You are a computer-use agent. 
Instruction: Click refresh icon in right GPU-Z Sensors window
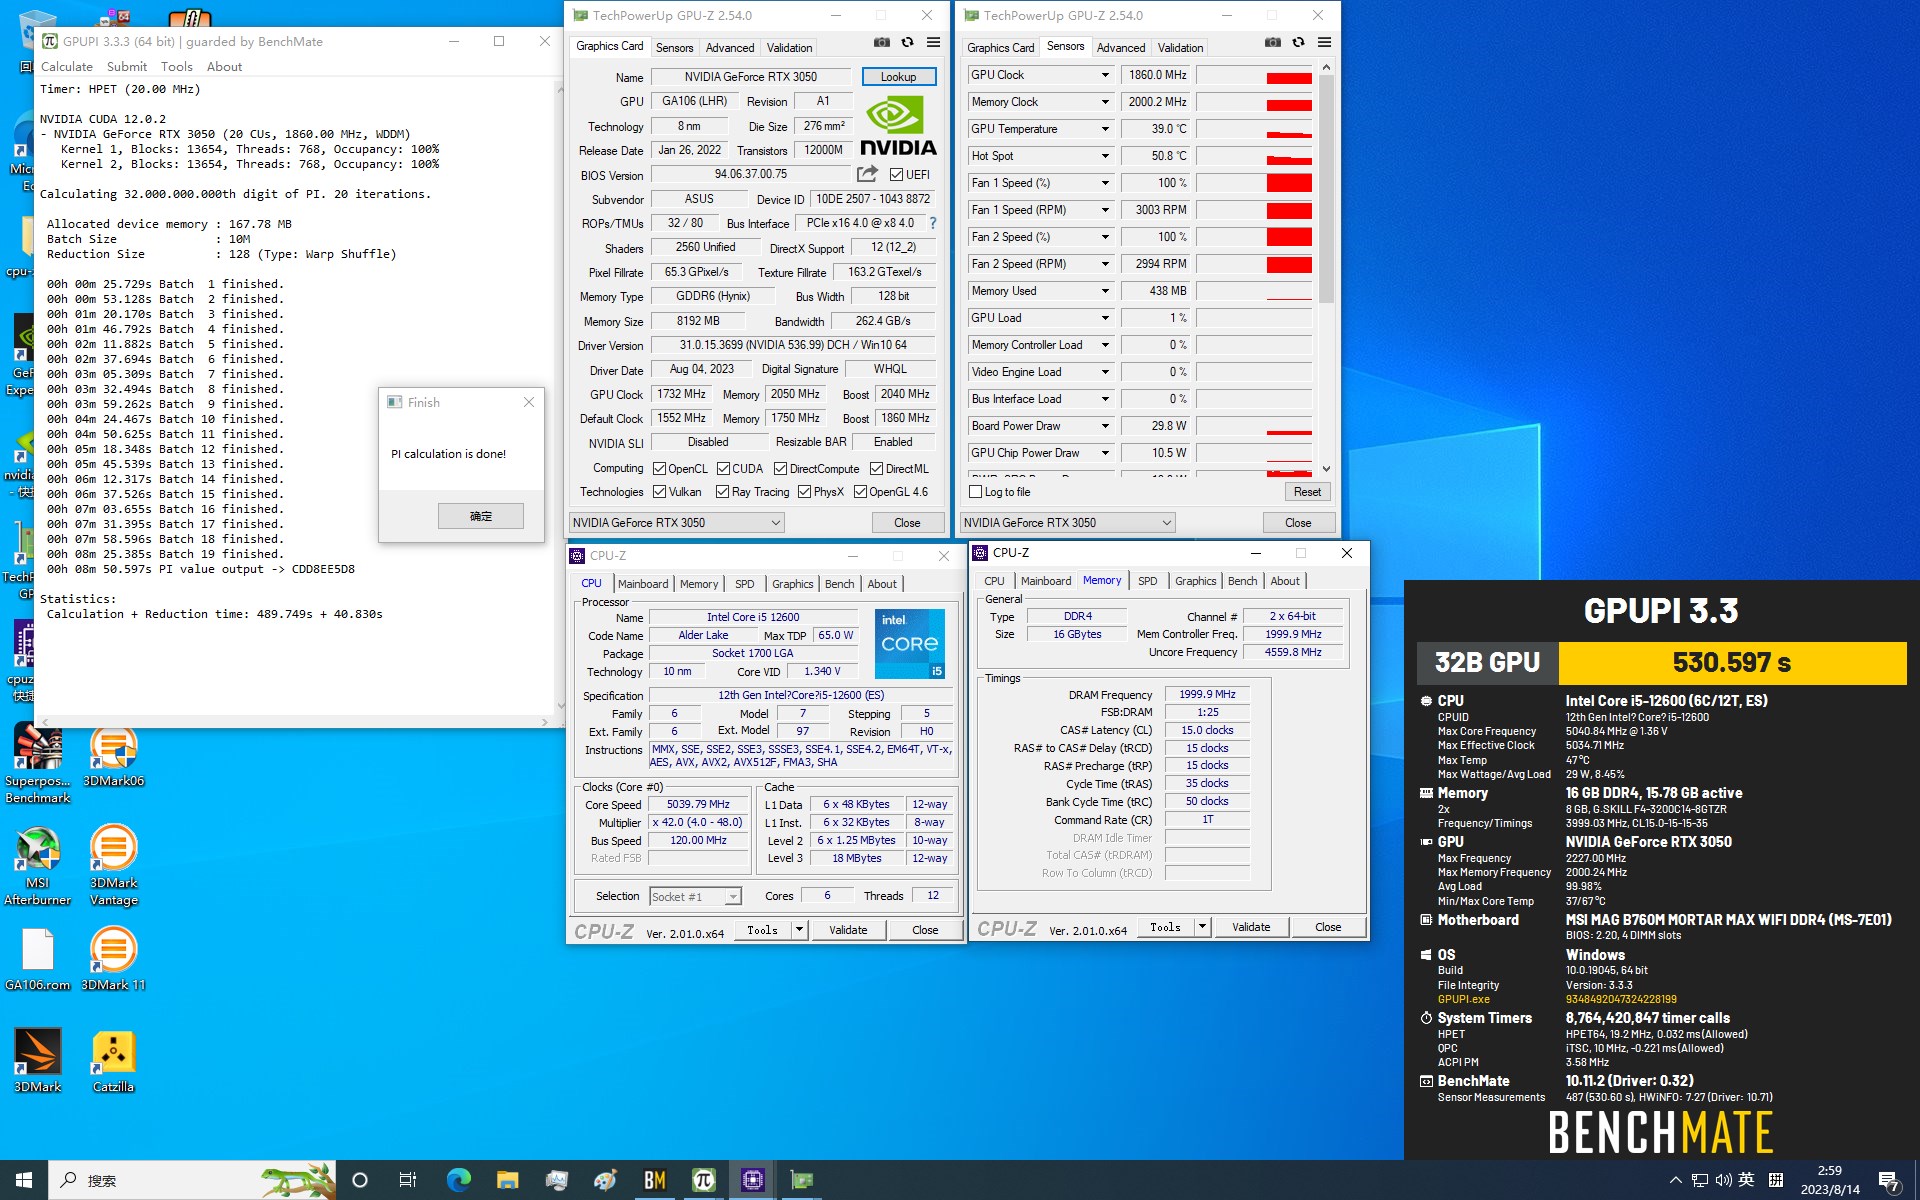1298,42
